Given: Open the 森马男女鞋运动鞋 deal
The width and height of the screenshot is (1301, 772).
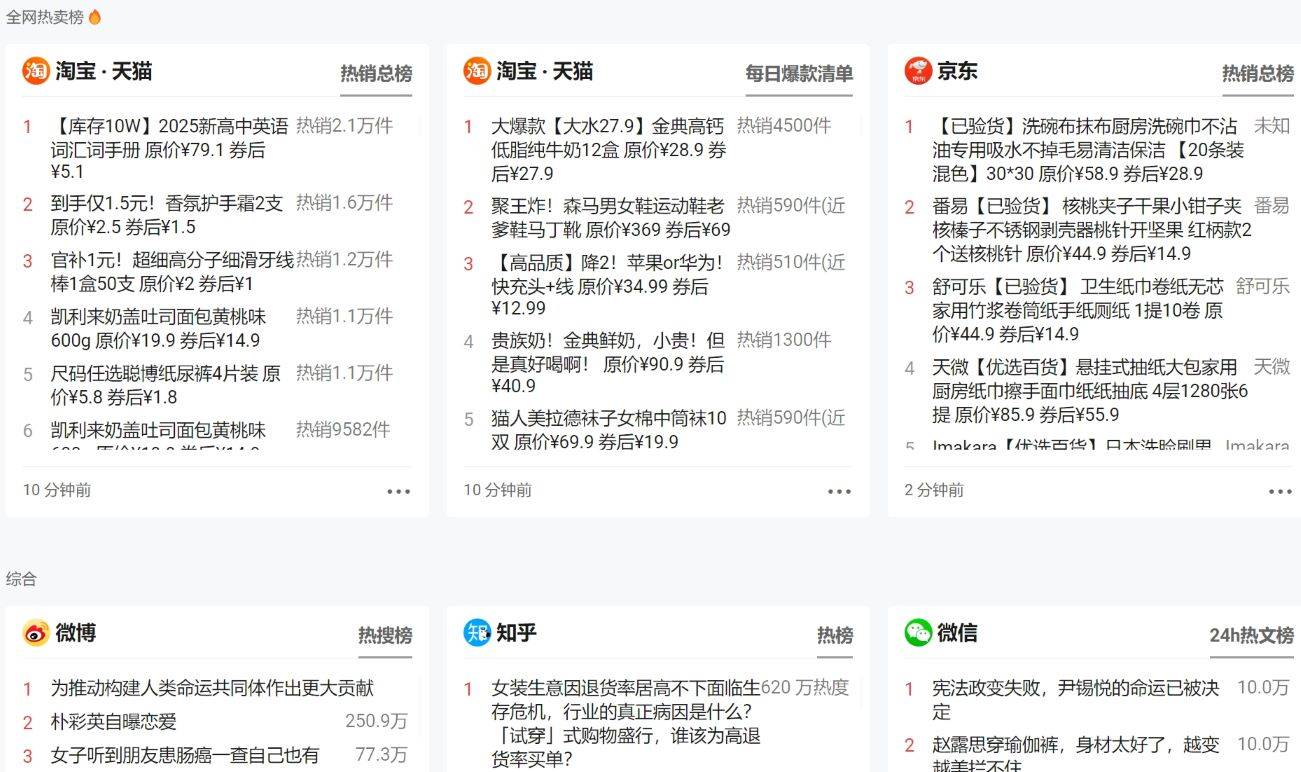Looking at the screenshot, I should (611, 218).
